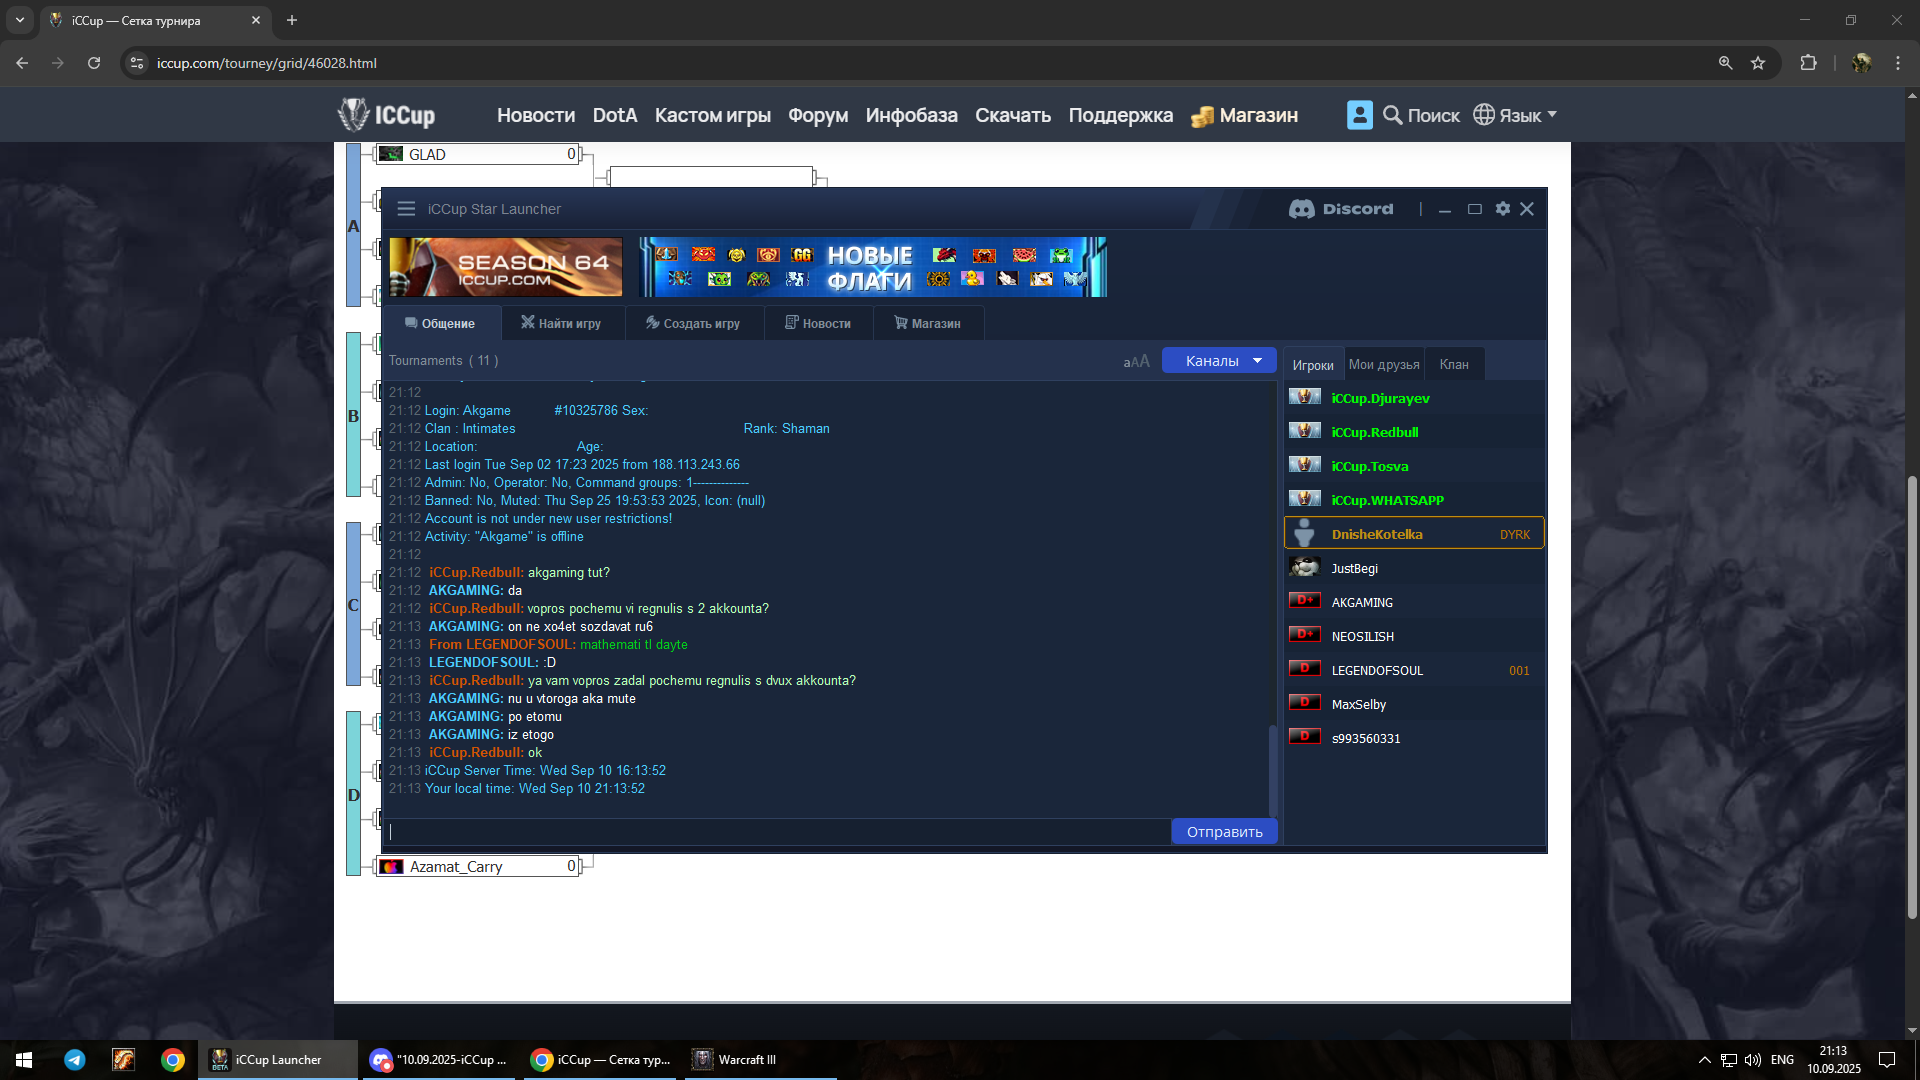Open Кастом игры on the website
Screen dimensions: 1920x1080
(712, 115)
